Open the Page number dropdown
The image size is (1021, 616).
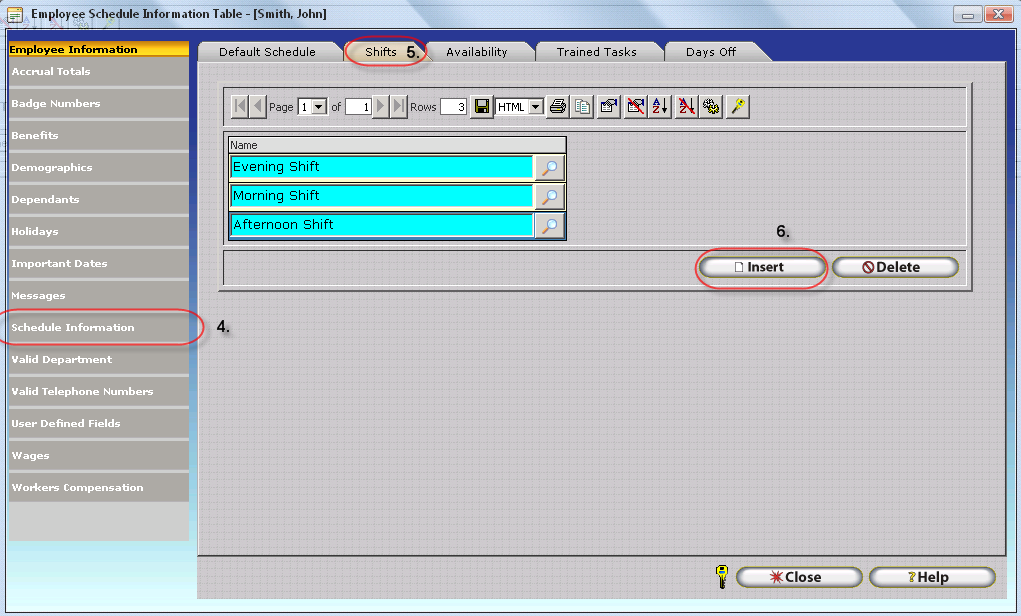[x=319, y=107]
